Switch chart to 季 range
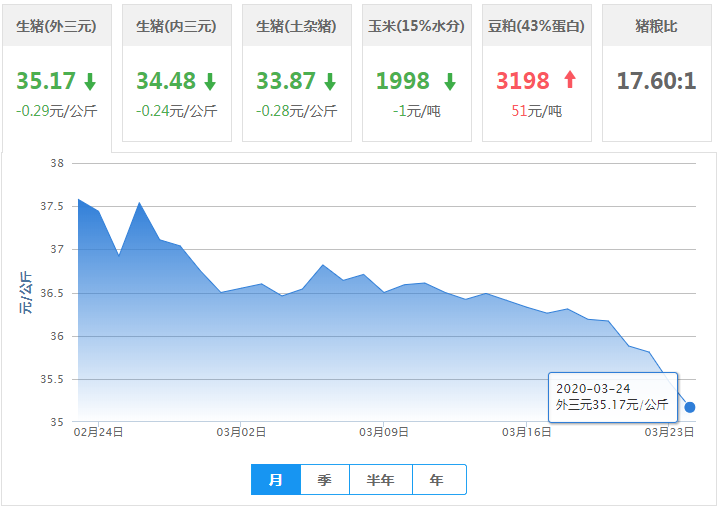This screenshot has height=506, width=717. (x=325, y=480)
